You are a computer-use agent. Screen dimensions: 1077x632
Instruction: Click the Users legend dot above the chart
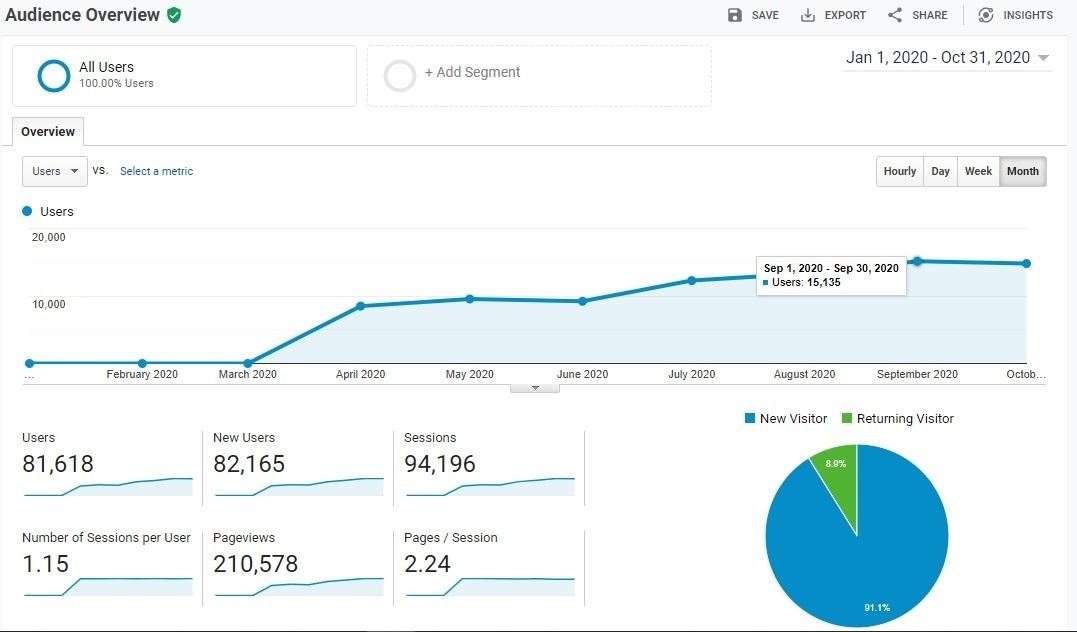coord(26,211)
